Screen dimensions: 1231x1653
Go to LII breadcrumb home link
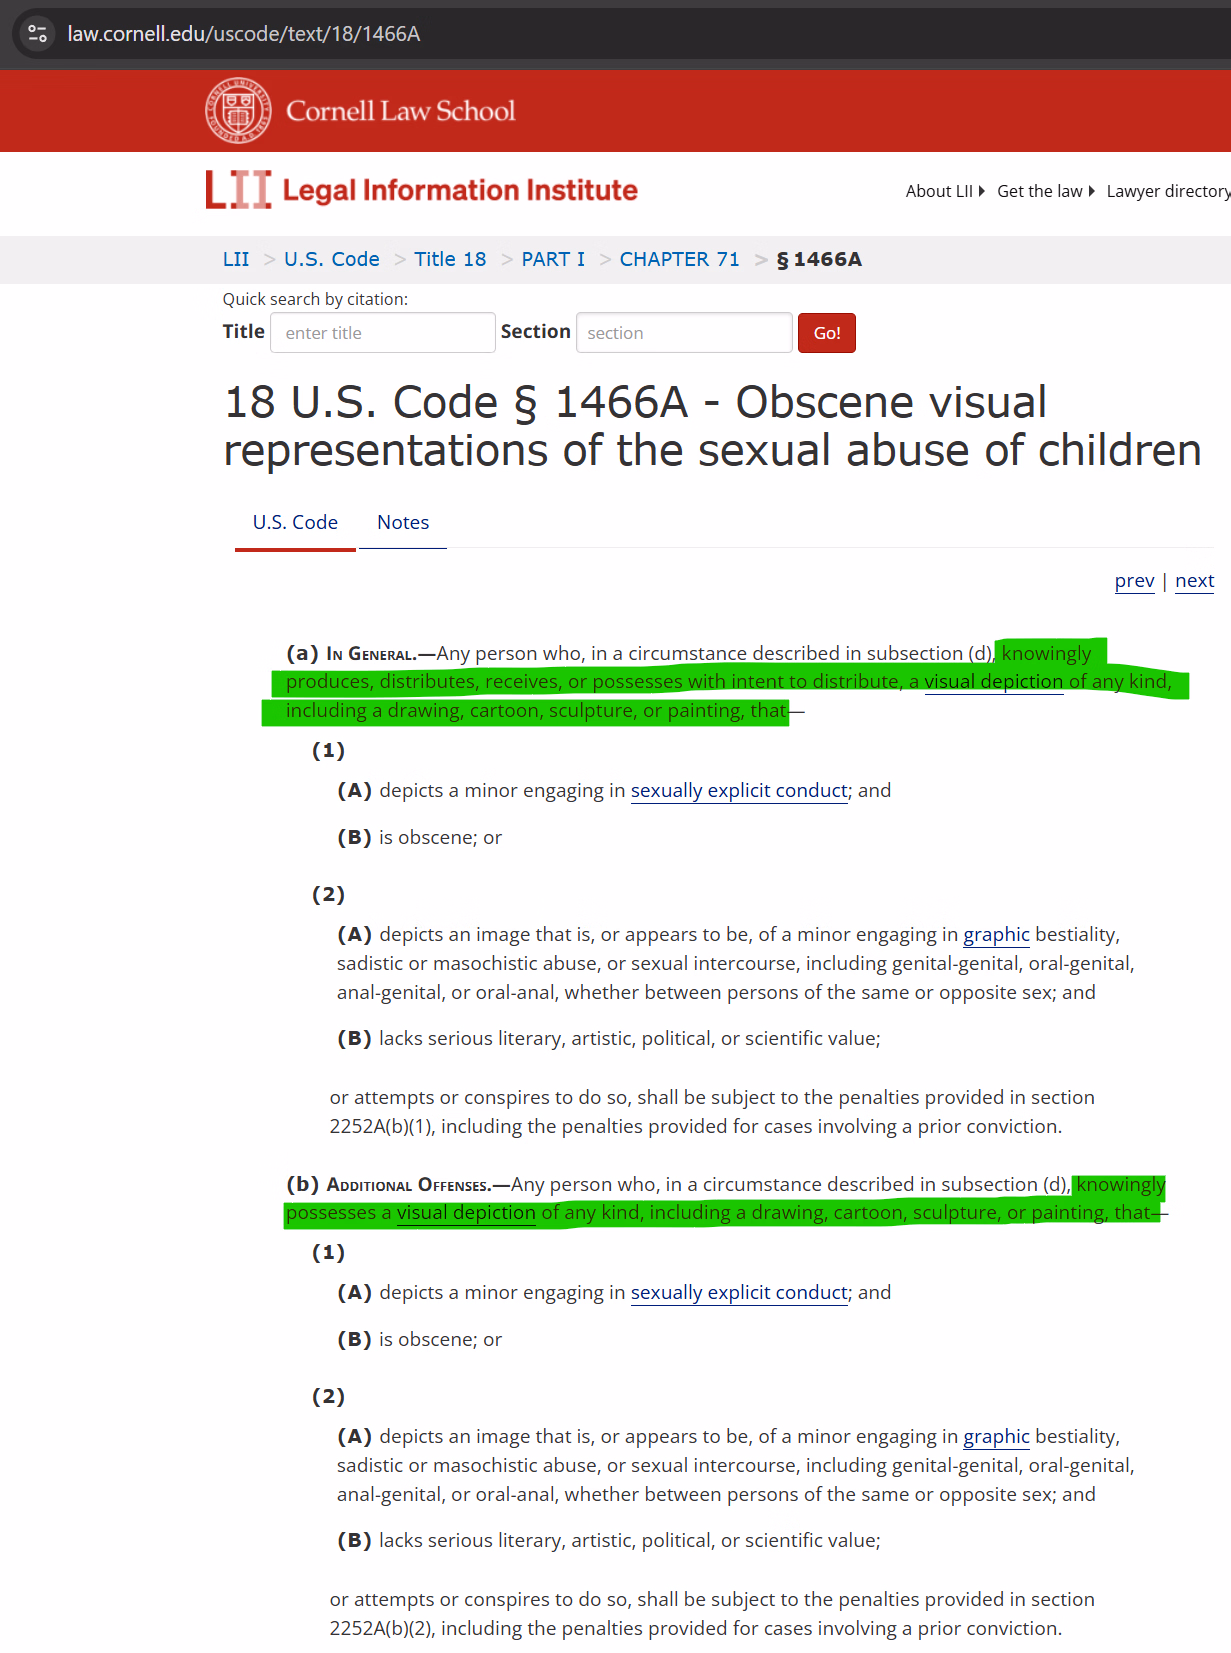(236, 259)
